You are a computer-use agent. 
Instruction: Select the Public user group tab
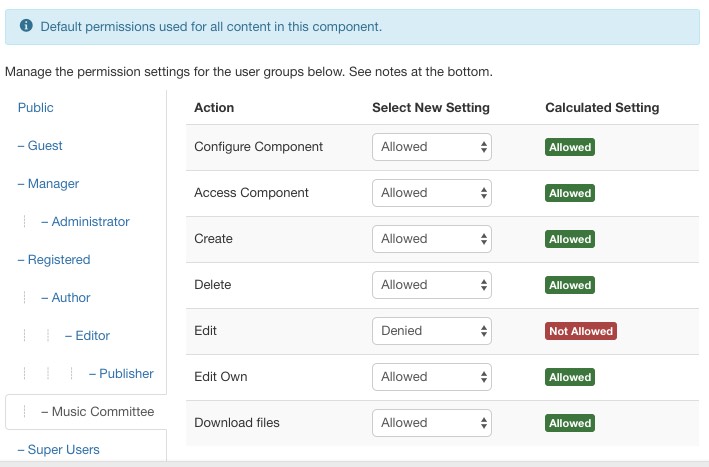pyautogui.click(x=36, y=108)
